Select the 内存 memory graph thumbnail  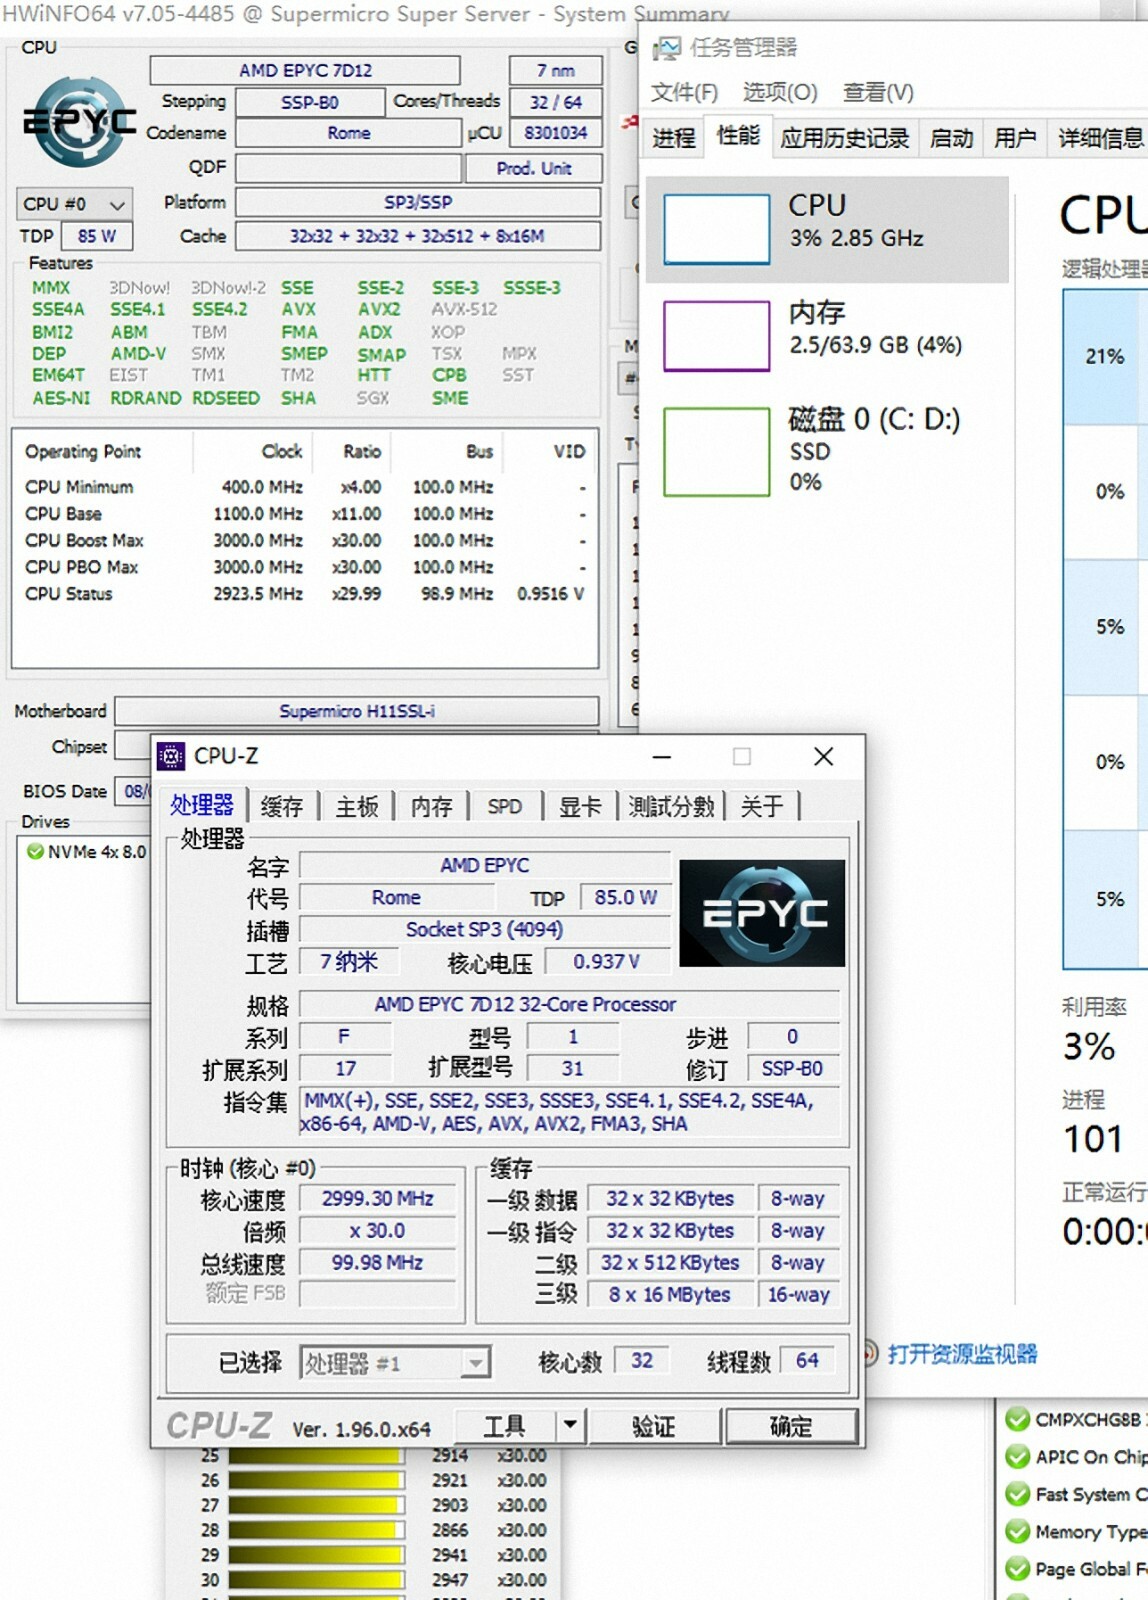(716, 336)
